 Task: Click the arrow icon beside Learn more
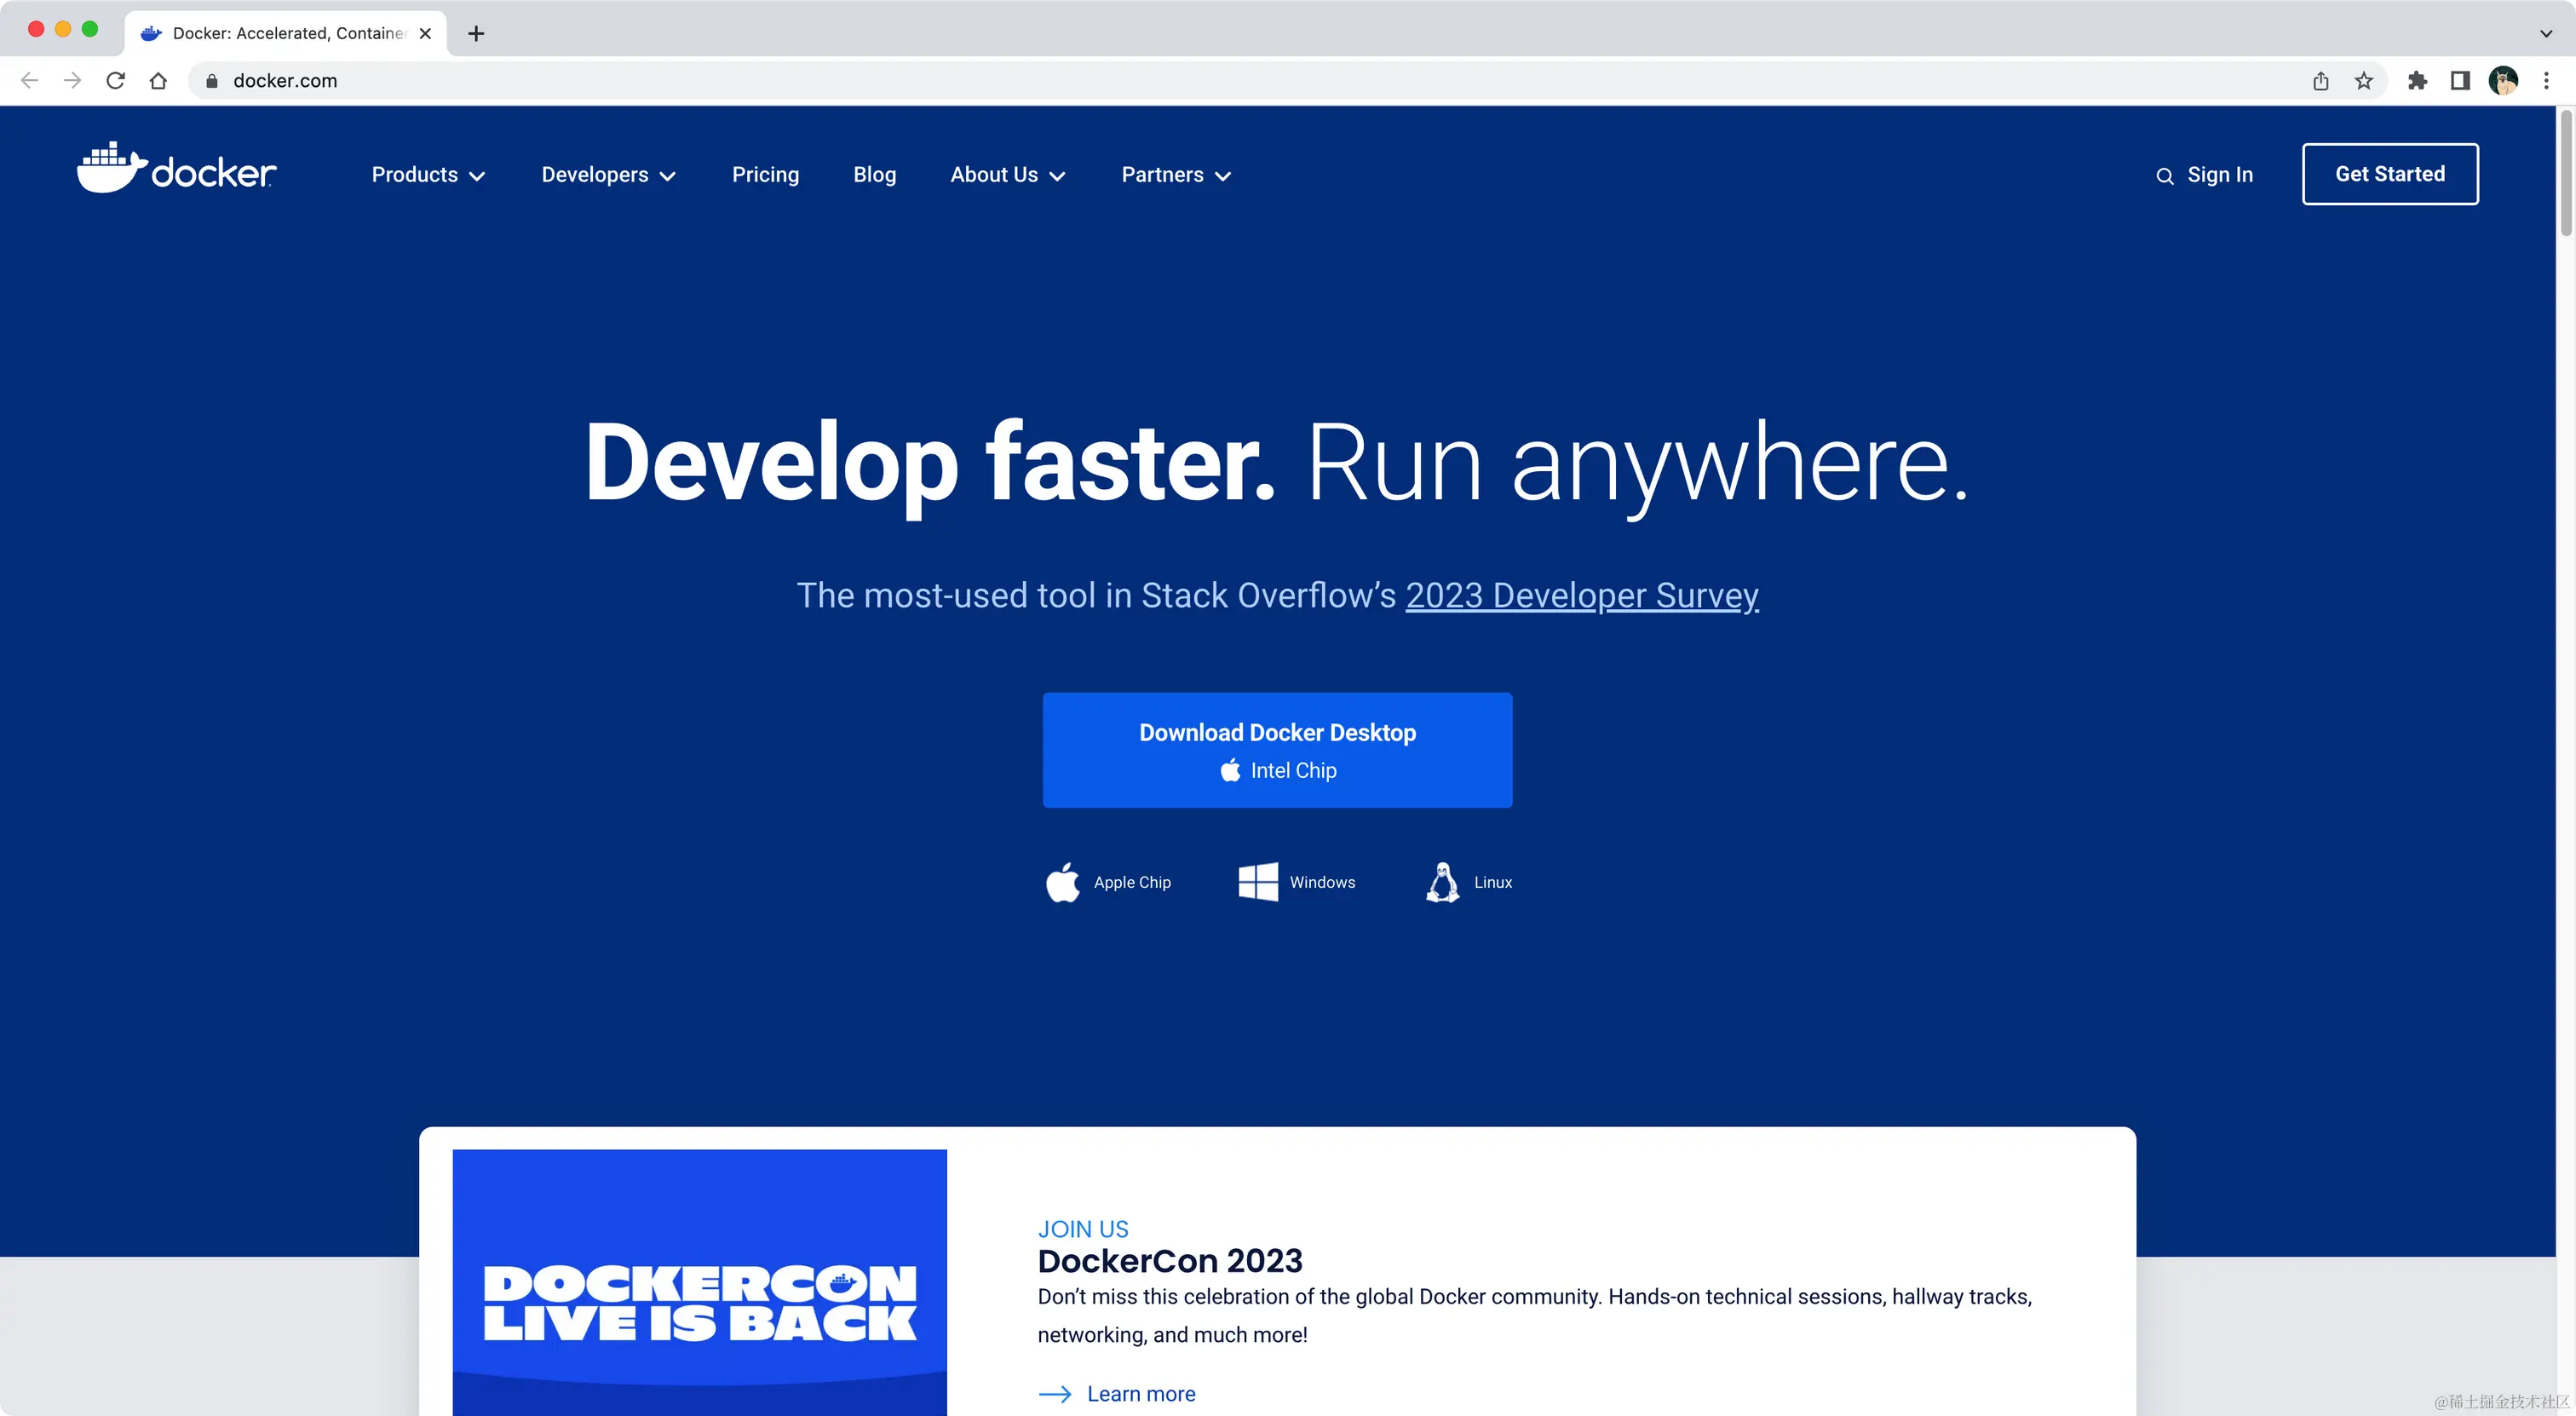coord(1055,1394)
